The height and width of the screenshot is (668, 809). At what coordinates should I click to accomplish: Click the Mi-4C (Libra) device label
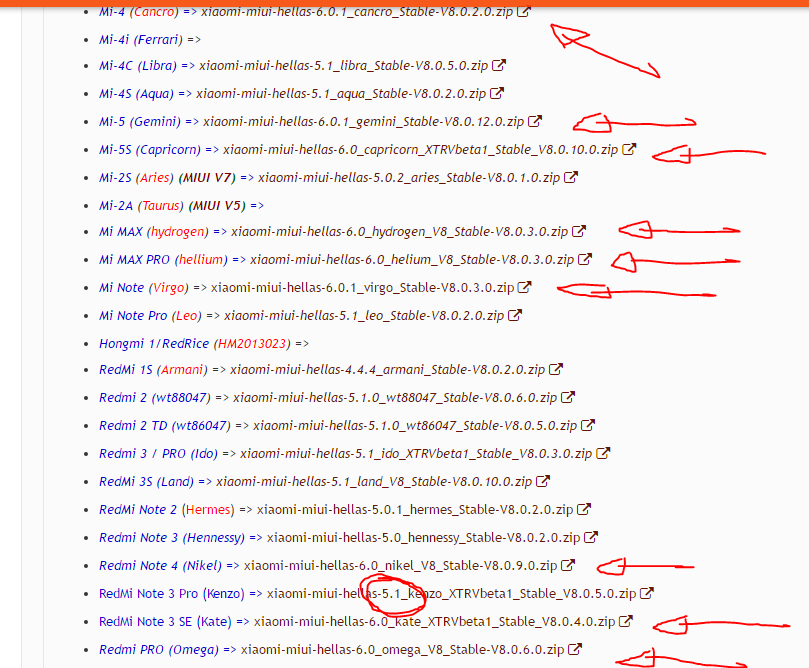click(138, 66)
